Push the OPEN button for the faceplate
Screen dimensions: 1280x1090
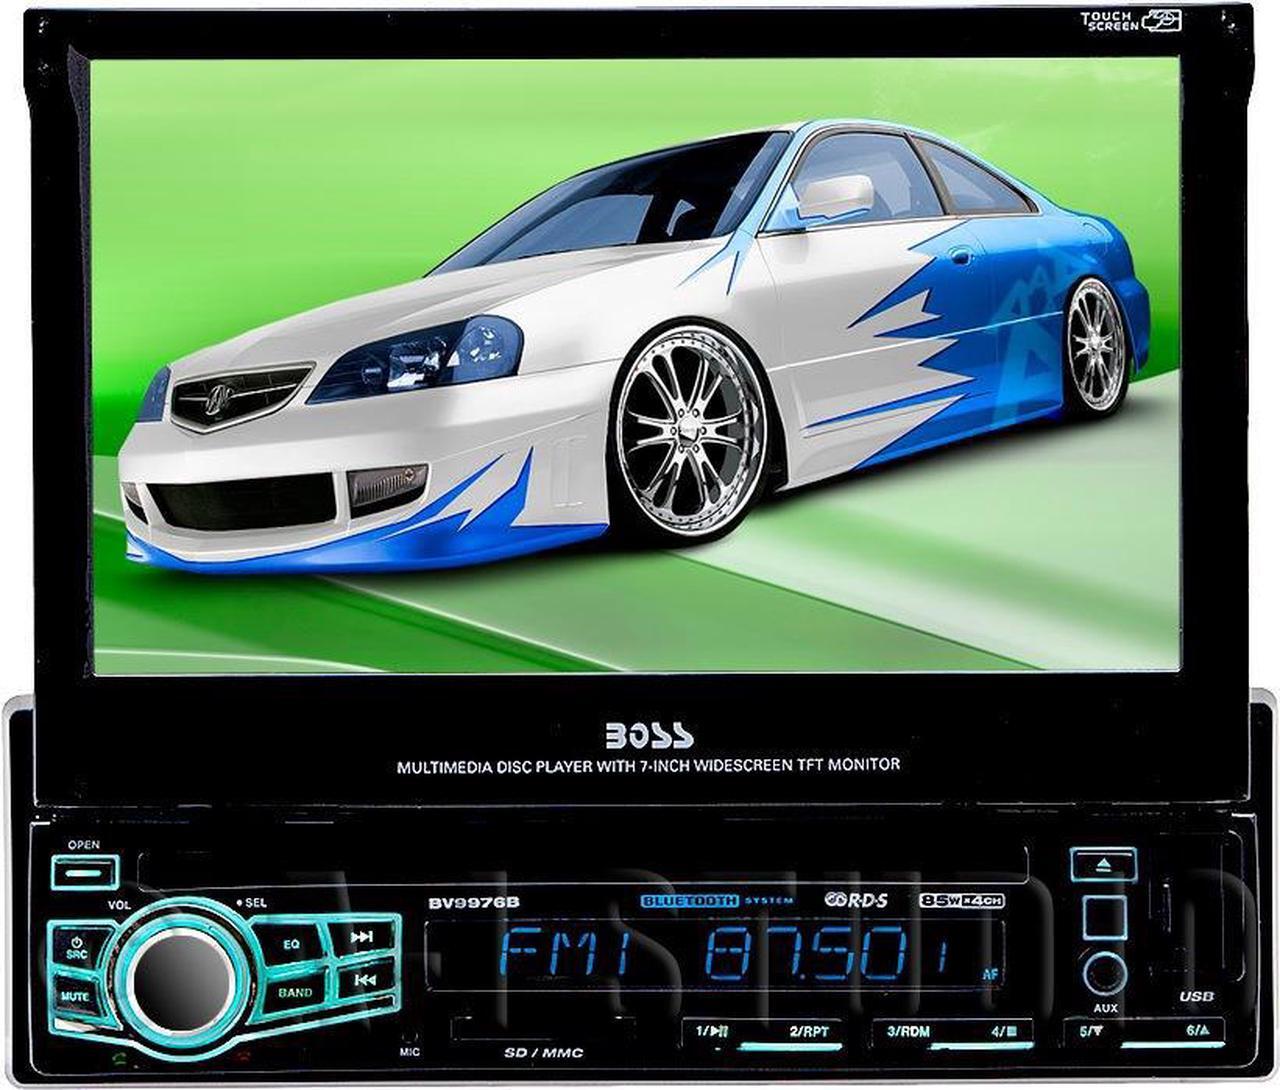click(x=86, y=872)
